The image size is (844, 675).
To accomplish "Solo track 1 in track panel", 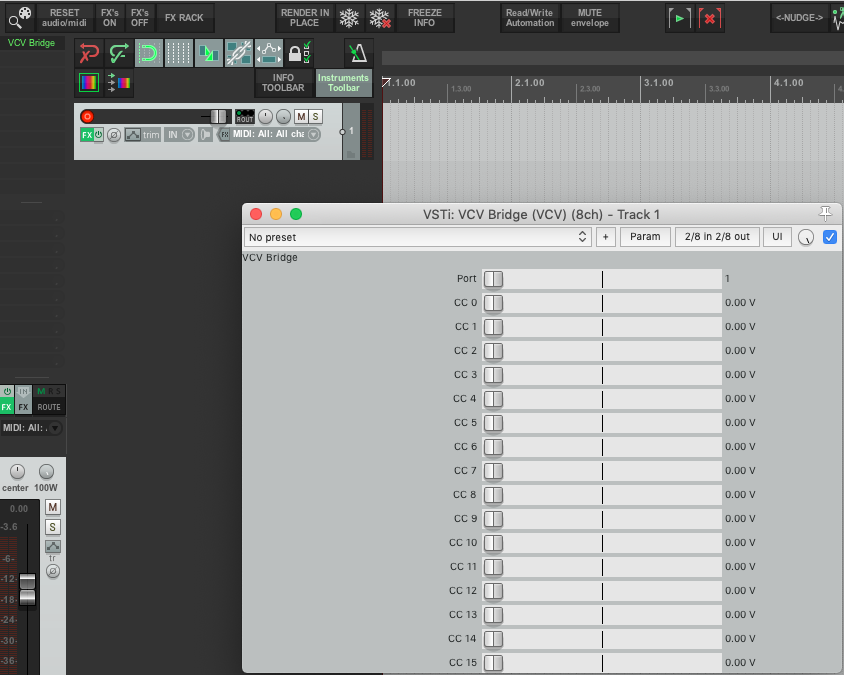I will [x=315, y=116].
